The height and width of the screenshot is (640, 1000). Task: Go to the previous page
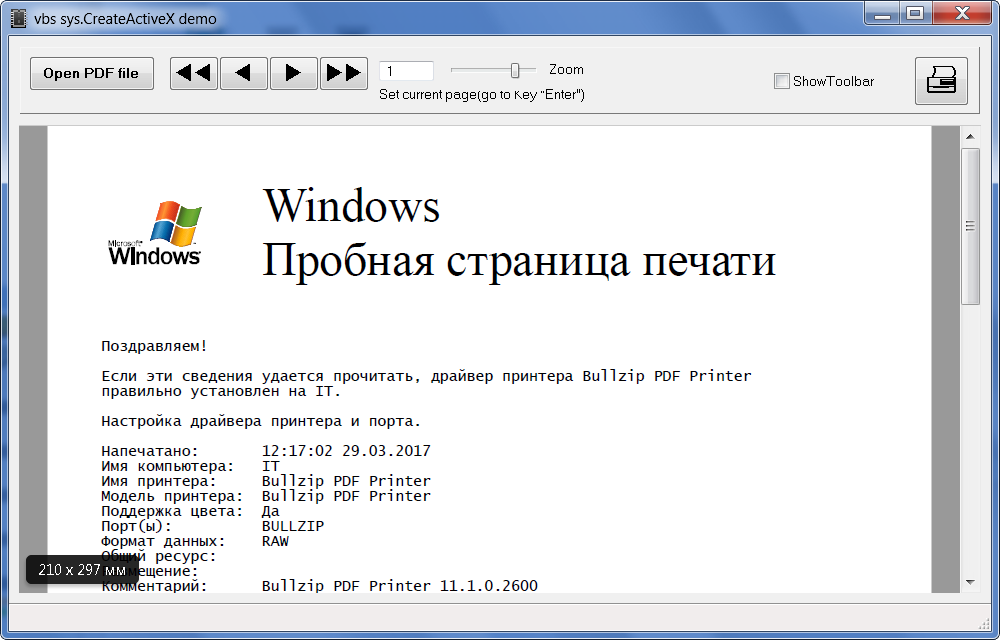click(244, 73)
